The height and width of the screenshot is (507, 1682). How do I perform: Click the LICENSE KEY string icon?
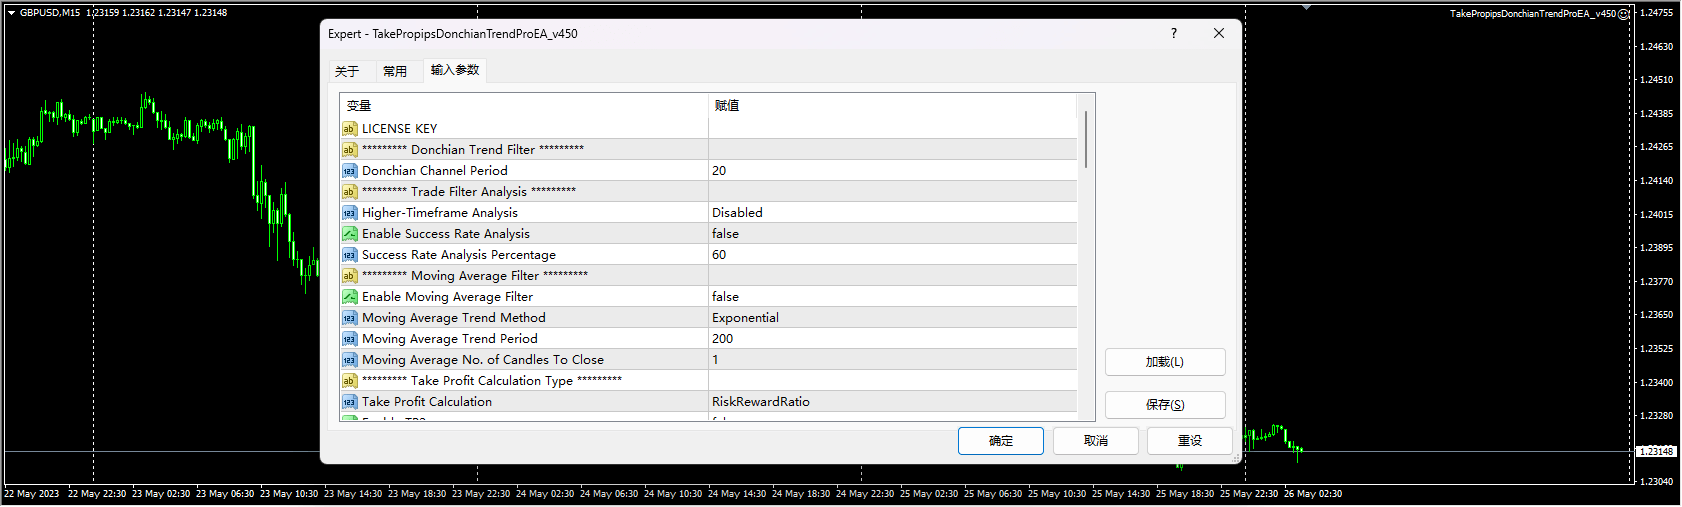(x=349, y=128)
